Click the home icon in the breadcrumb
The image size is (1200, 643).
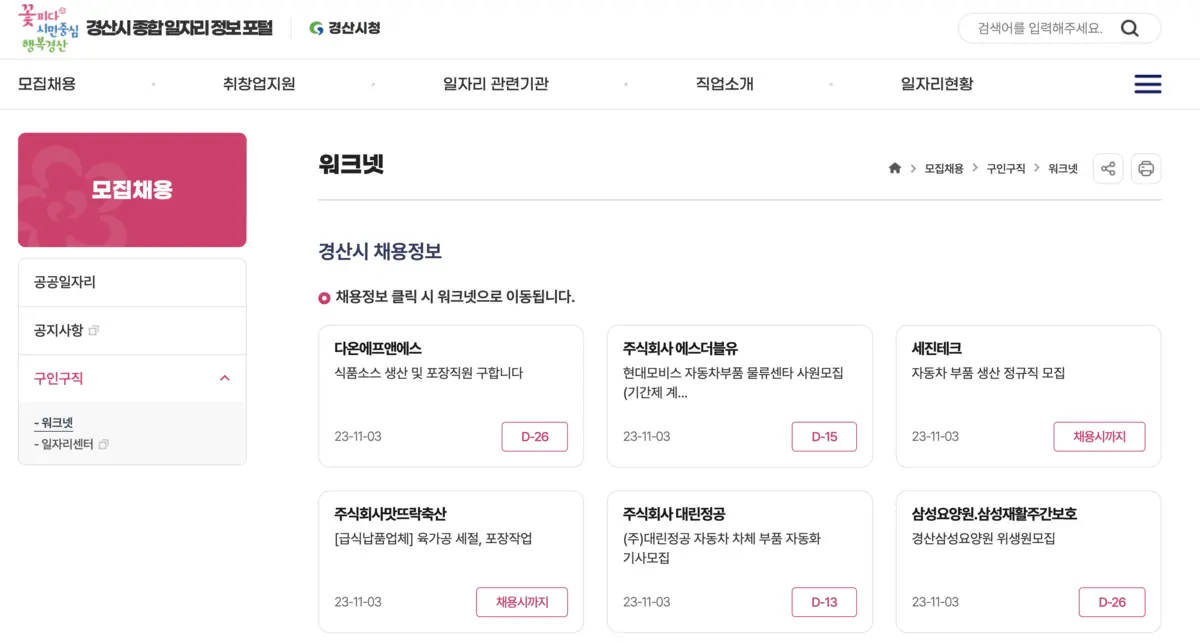pyautogui.click(x=894, y=168)
